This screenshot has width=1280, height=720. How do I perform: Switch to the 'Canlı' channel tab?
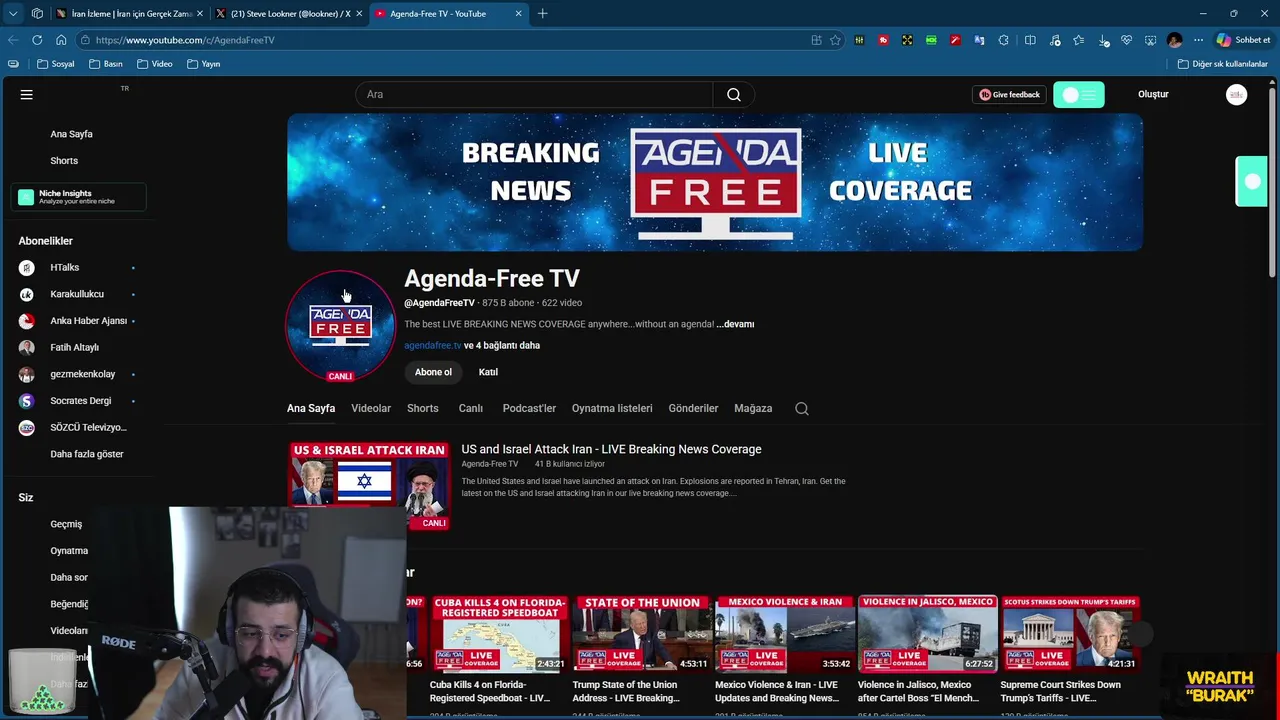(470, 408)
